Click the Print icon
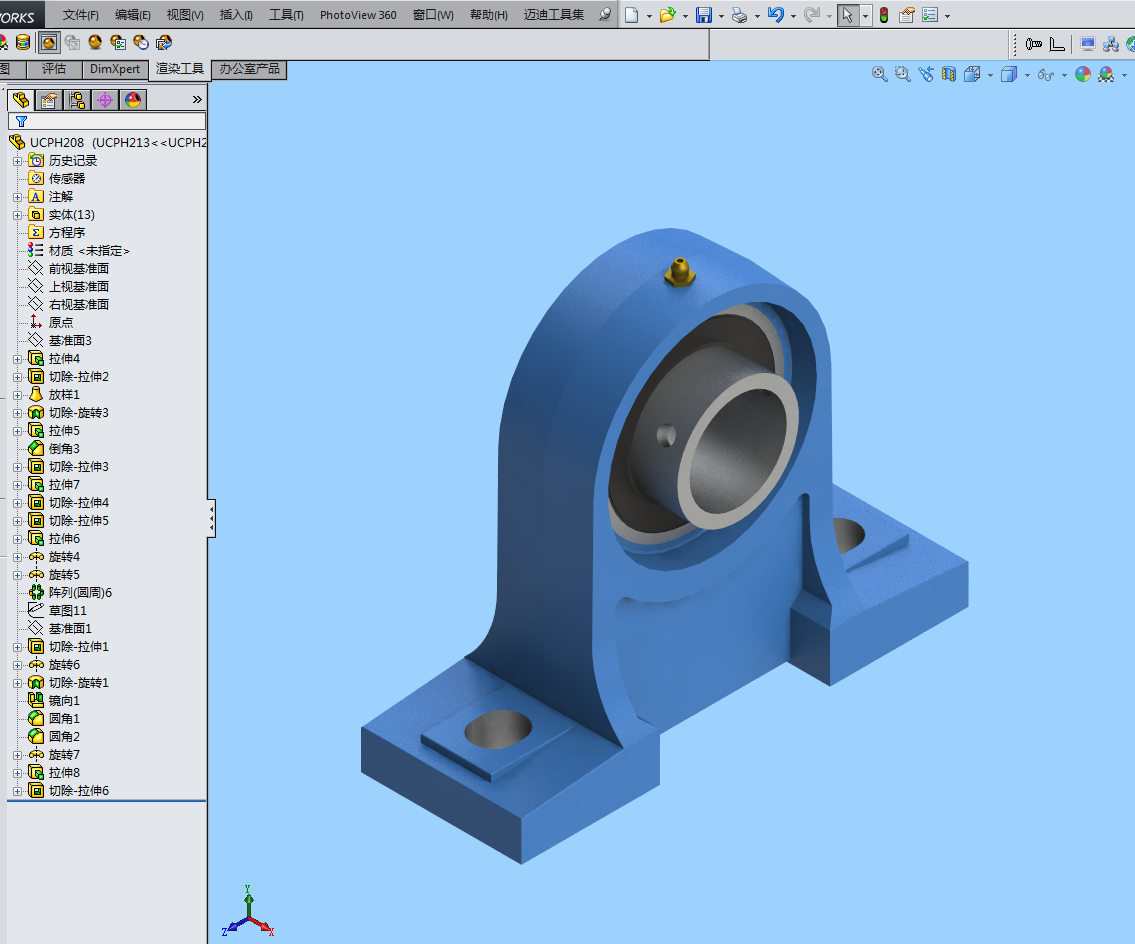 point(738,15)
